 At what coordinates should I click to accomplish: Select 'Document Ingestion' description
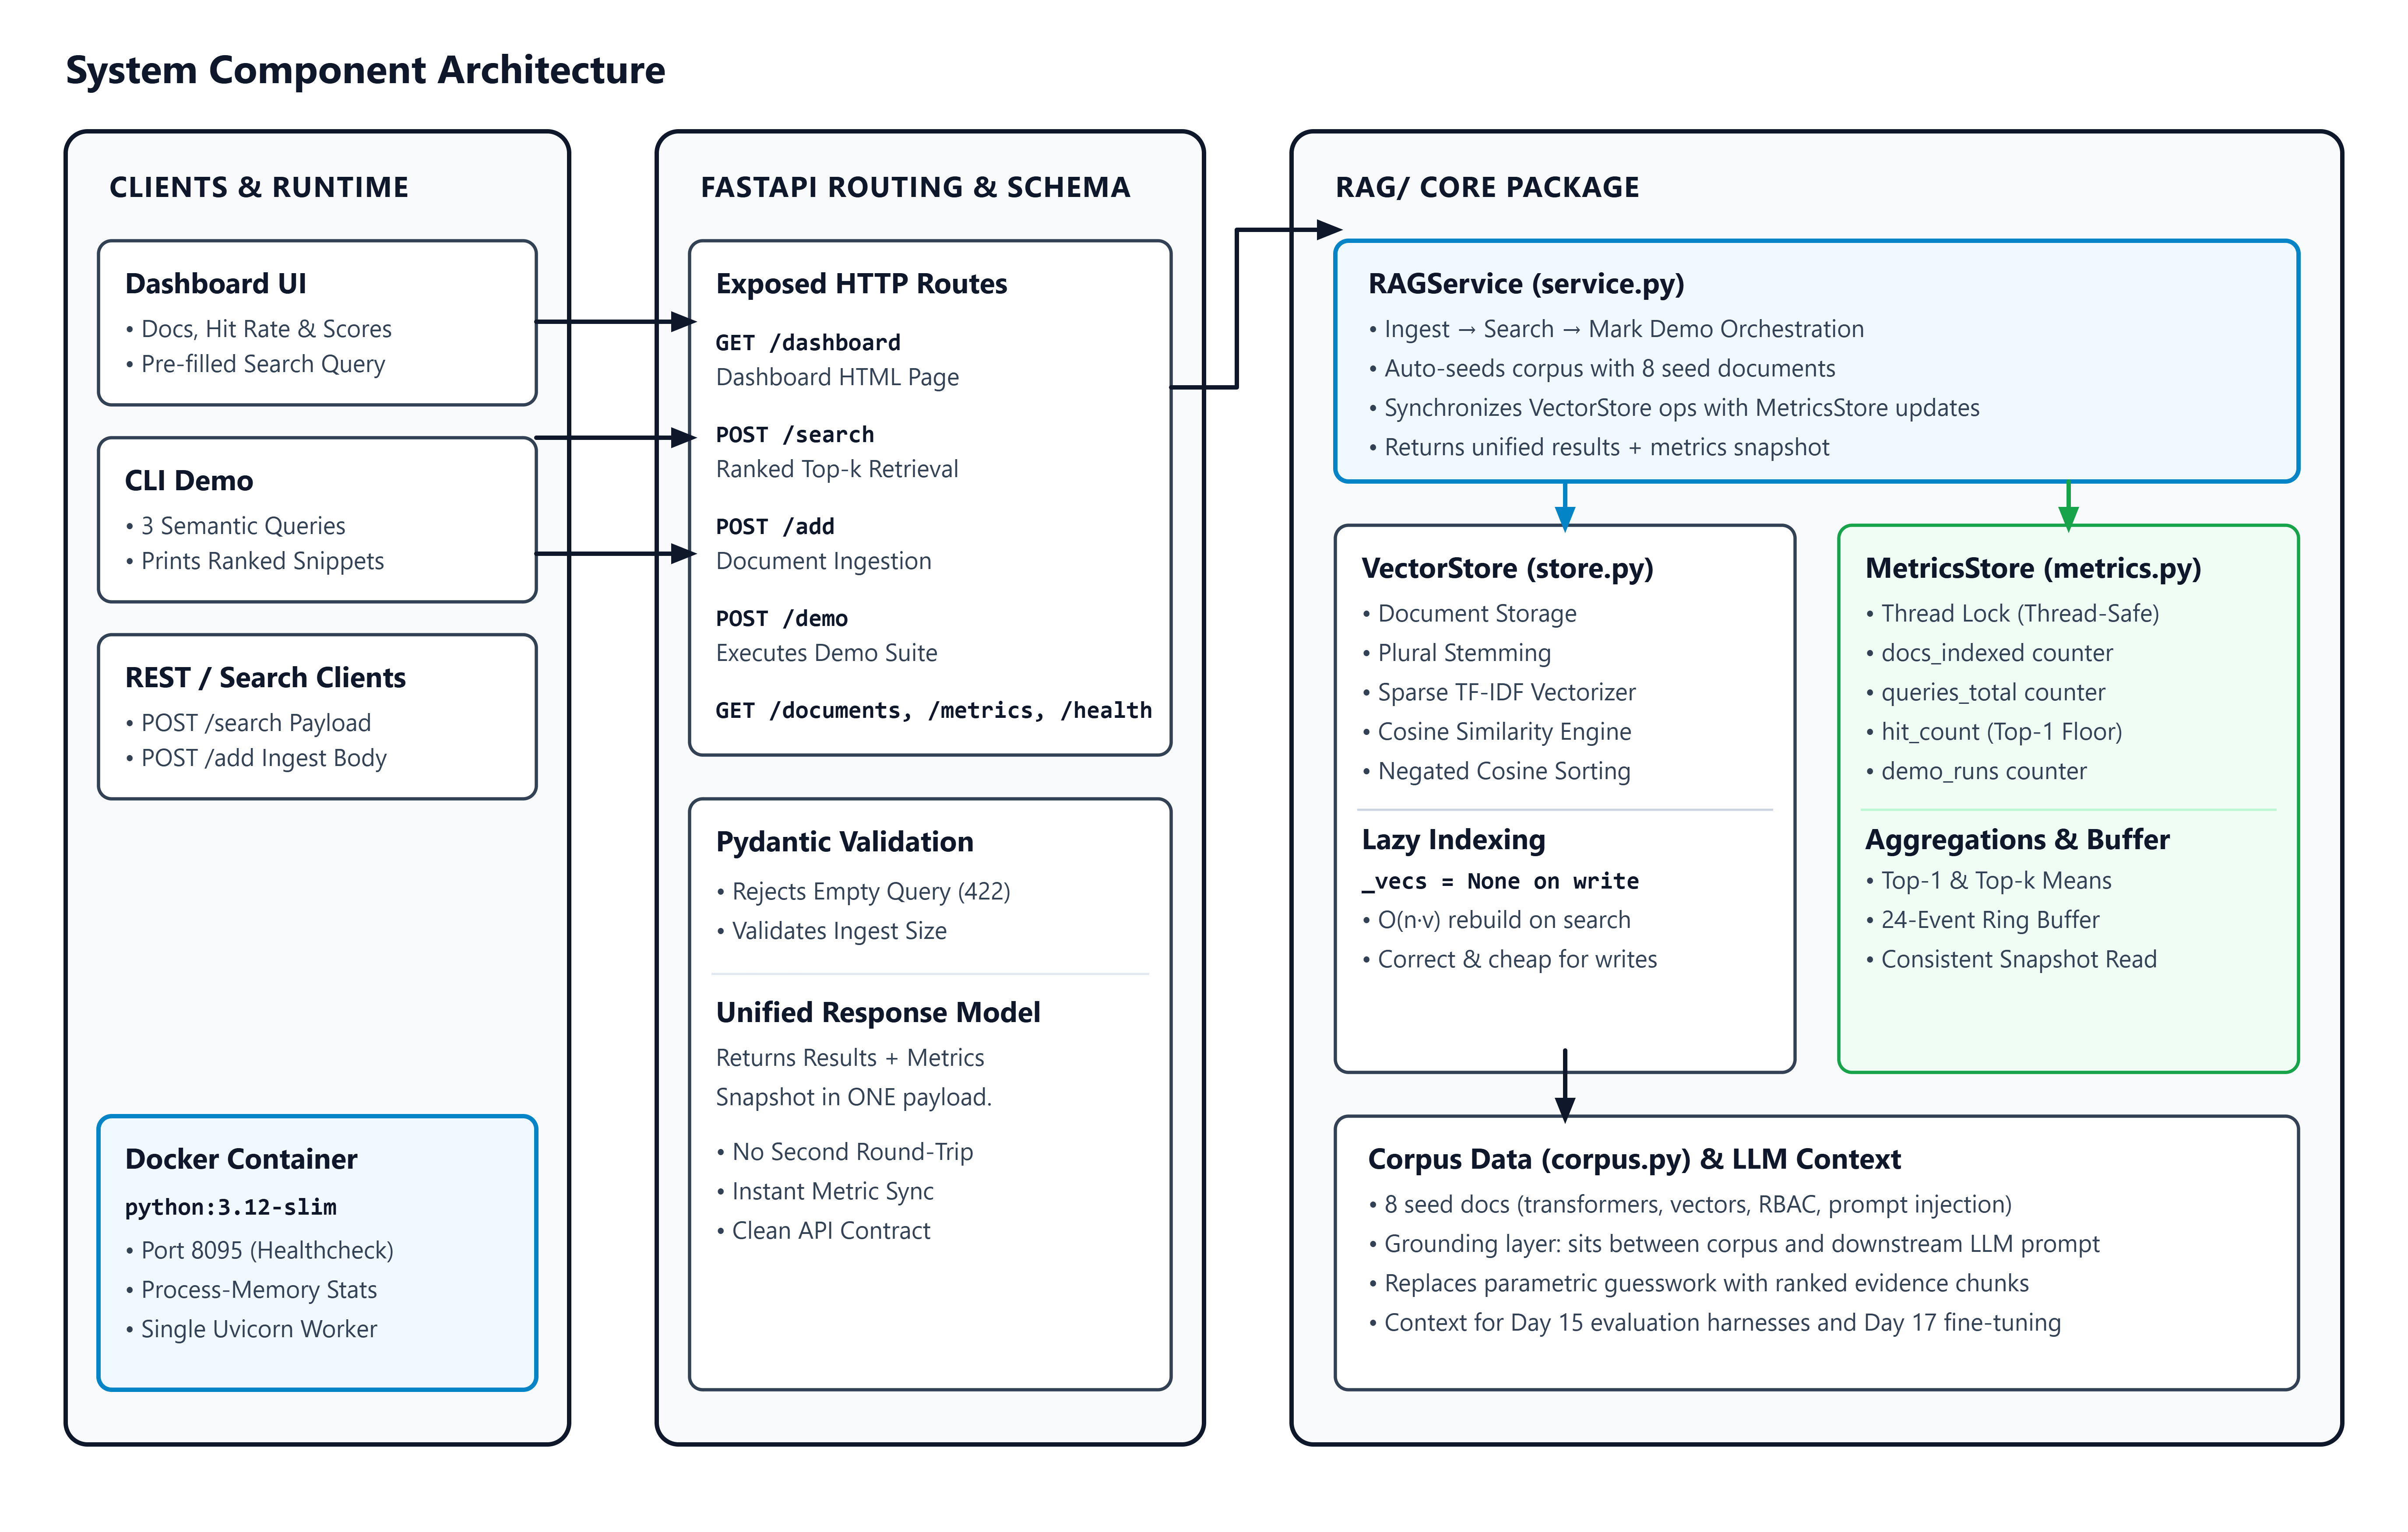pyautogui.click(x=823, y=561)
